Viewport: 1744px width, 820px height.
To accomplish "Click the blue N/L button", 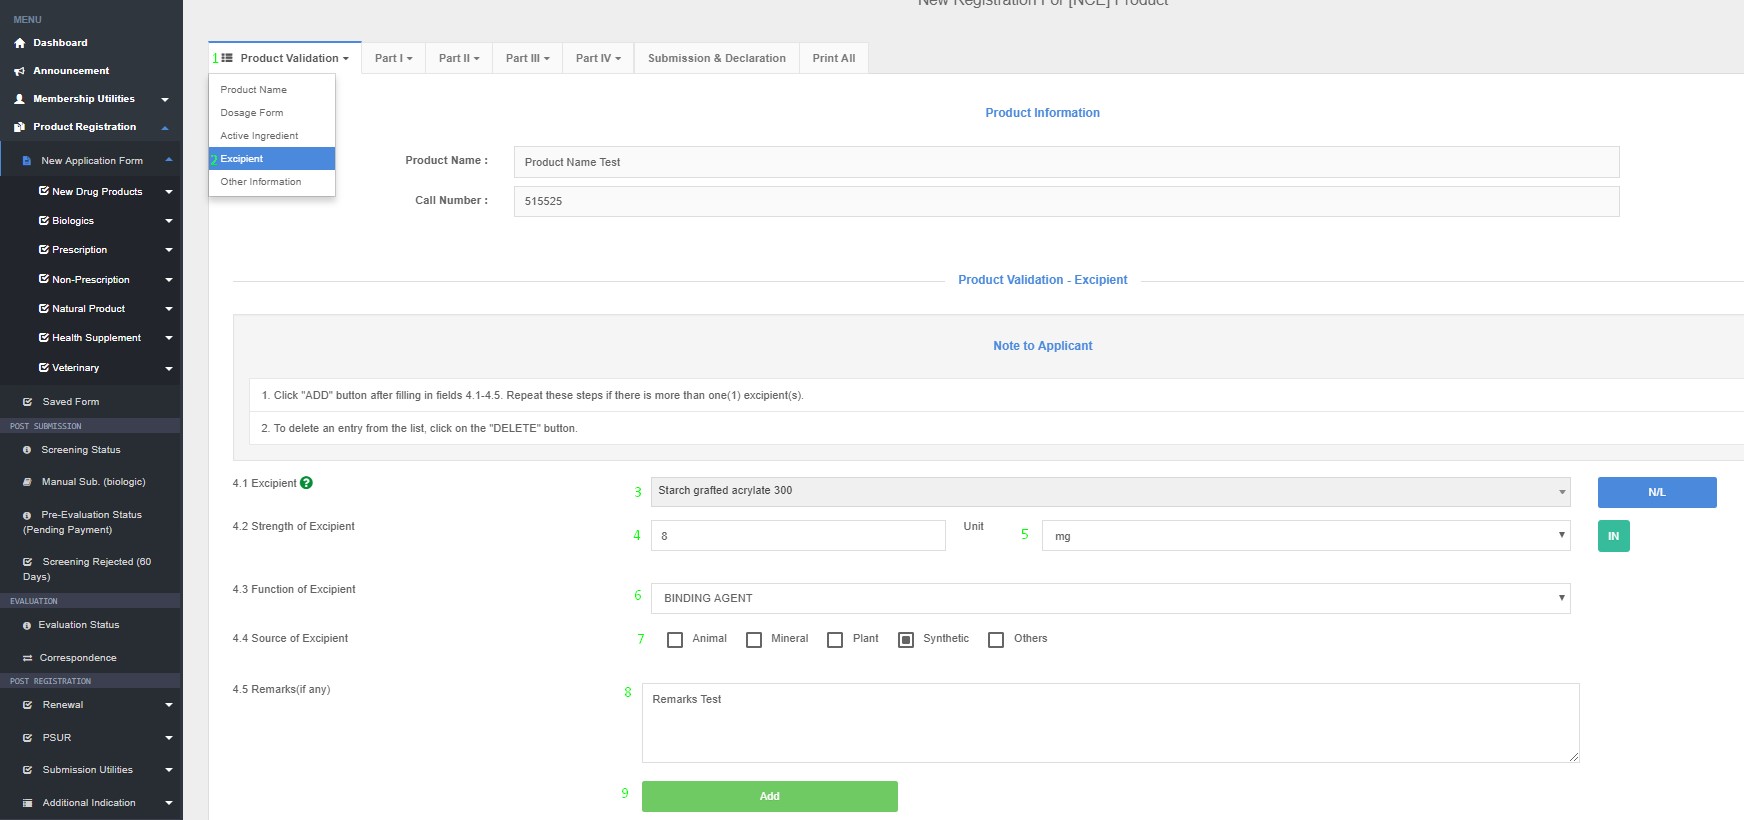I will pos(1656,492).
